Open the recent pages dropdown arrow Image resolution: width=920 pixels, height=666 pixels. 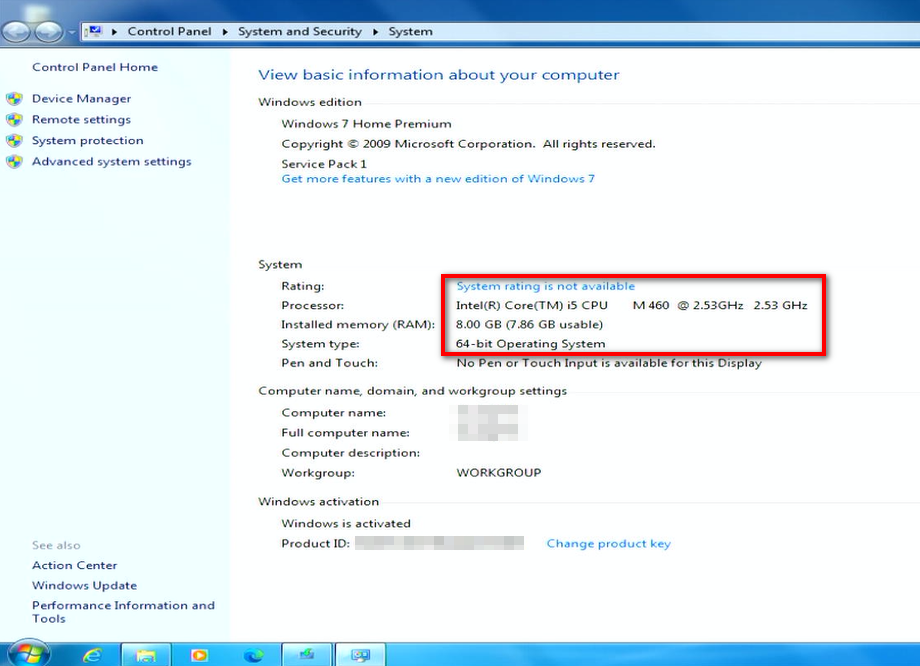tap(72, 32)
